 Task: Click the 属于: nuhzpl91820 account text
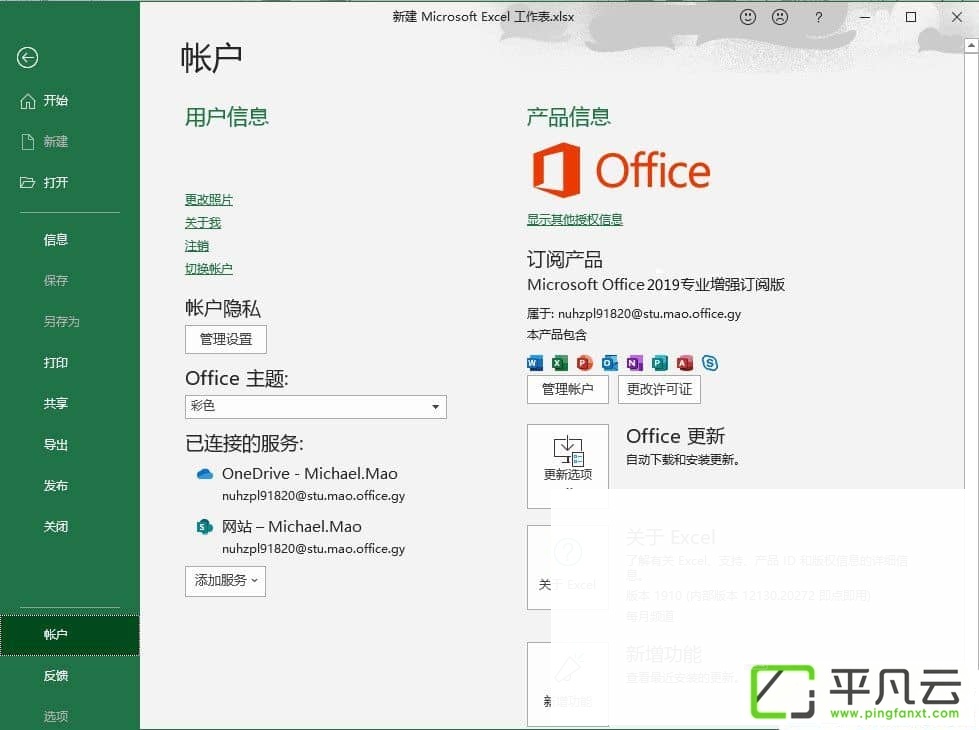(x=634, y=314)
